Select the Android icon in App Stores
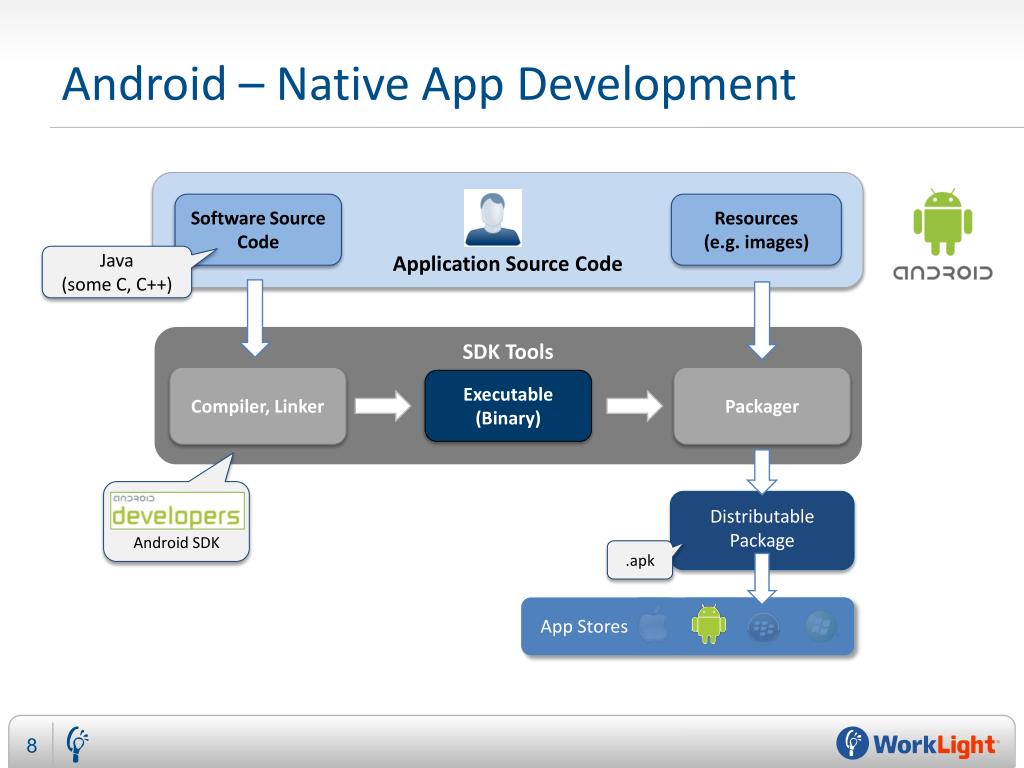Viewport: 1024px width, 768px height. [709, 624]
